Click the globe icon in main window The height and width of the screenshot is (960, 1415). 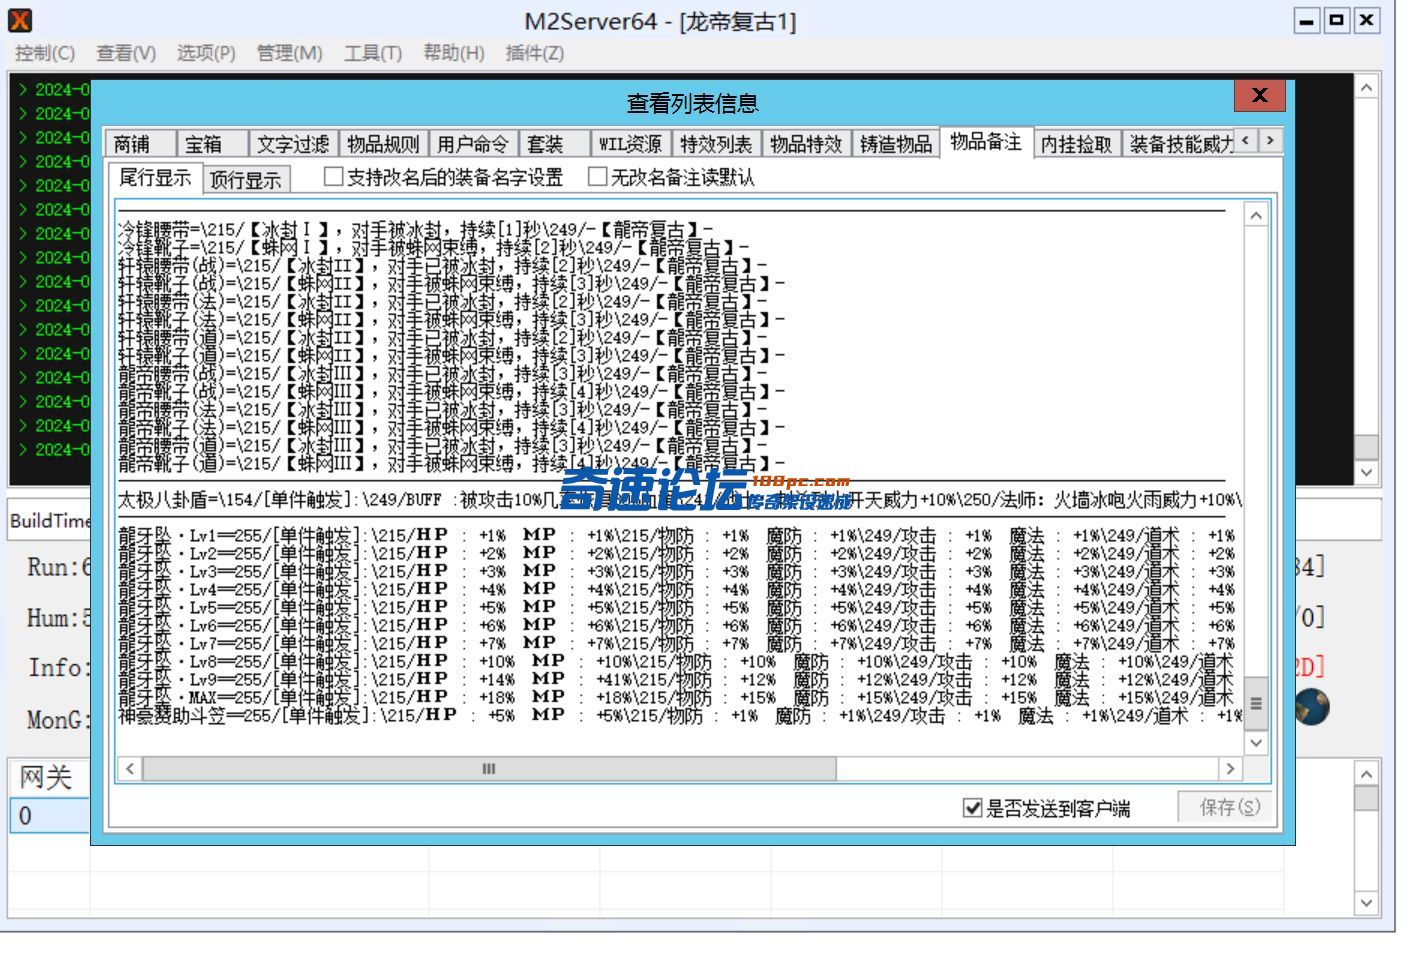(x=1312, y=707)
